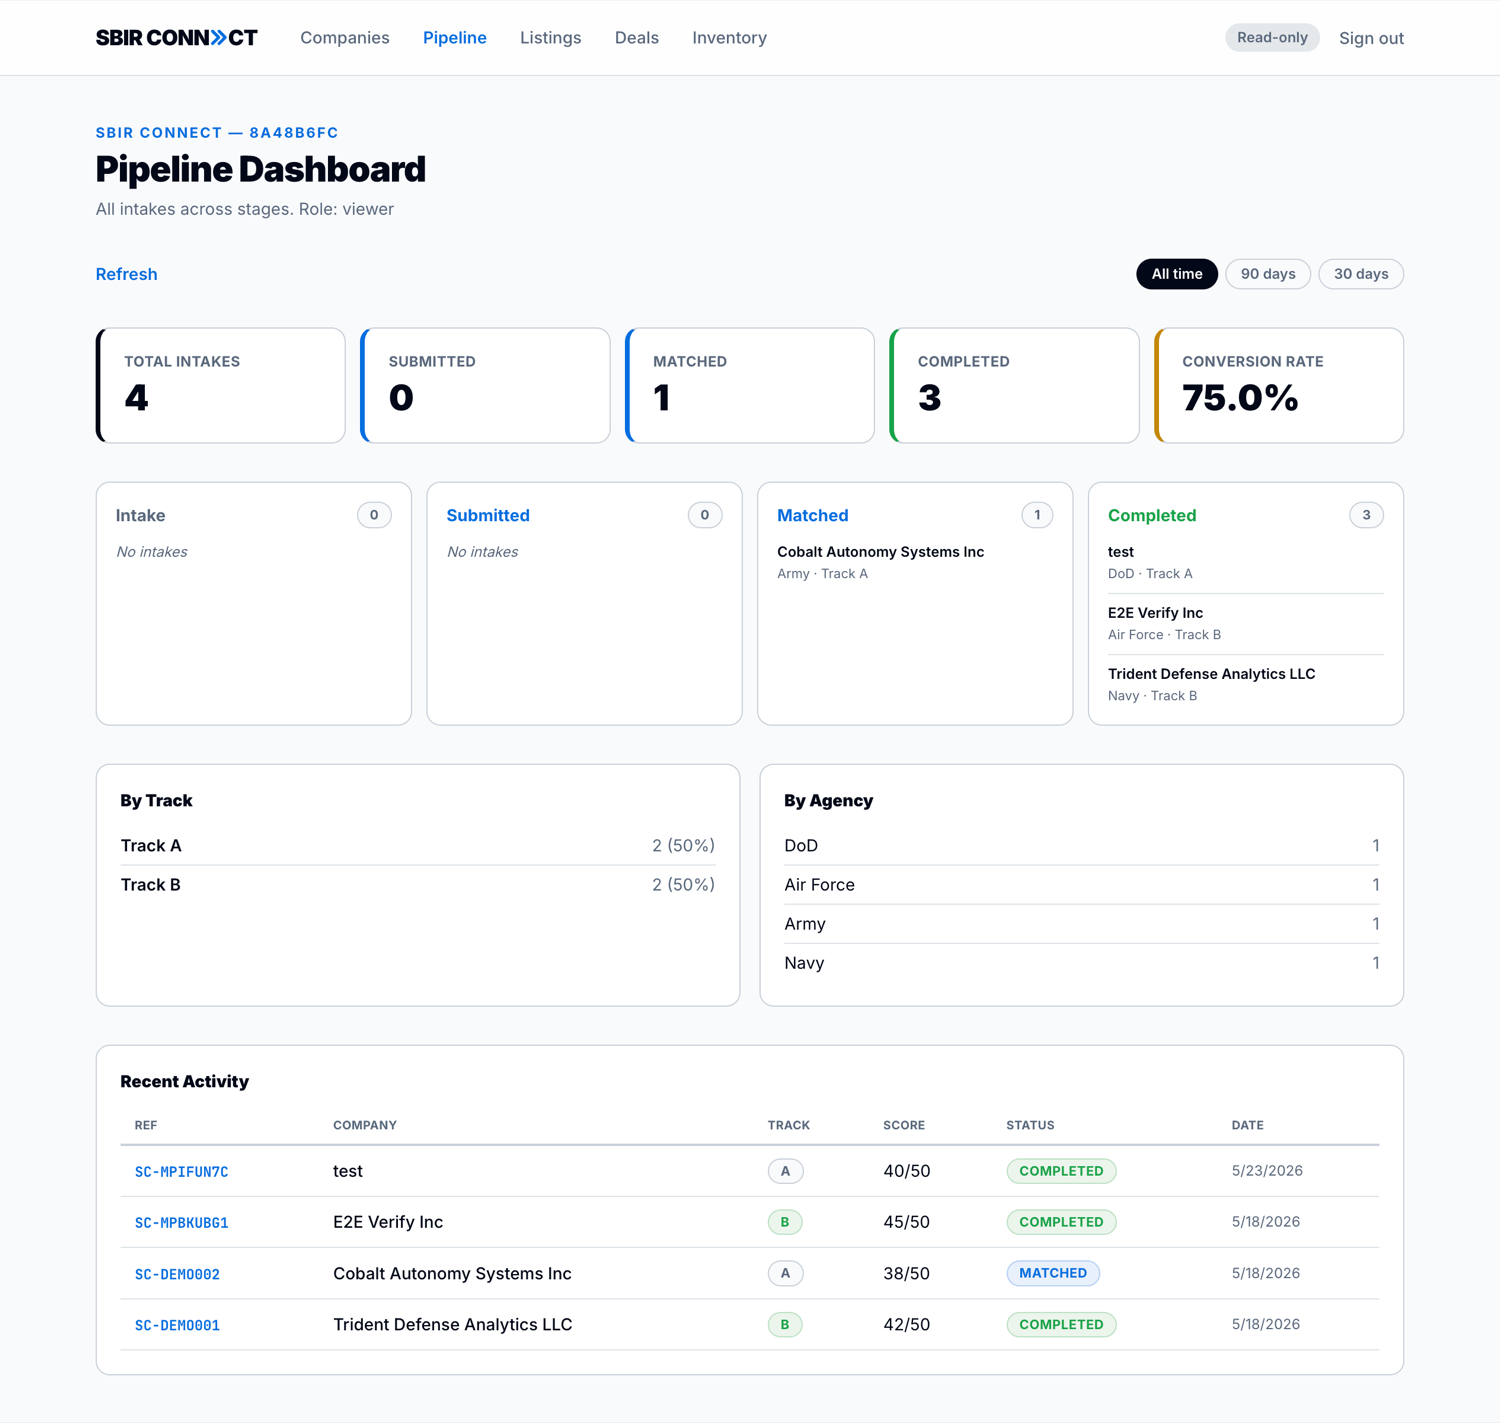
Task: Click the COMPLETED status of Trident Defense Analytics
Action: click(x=1061, y=1324)
